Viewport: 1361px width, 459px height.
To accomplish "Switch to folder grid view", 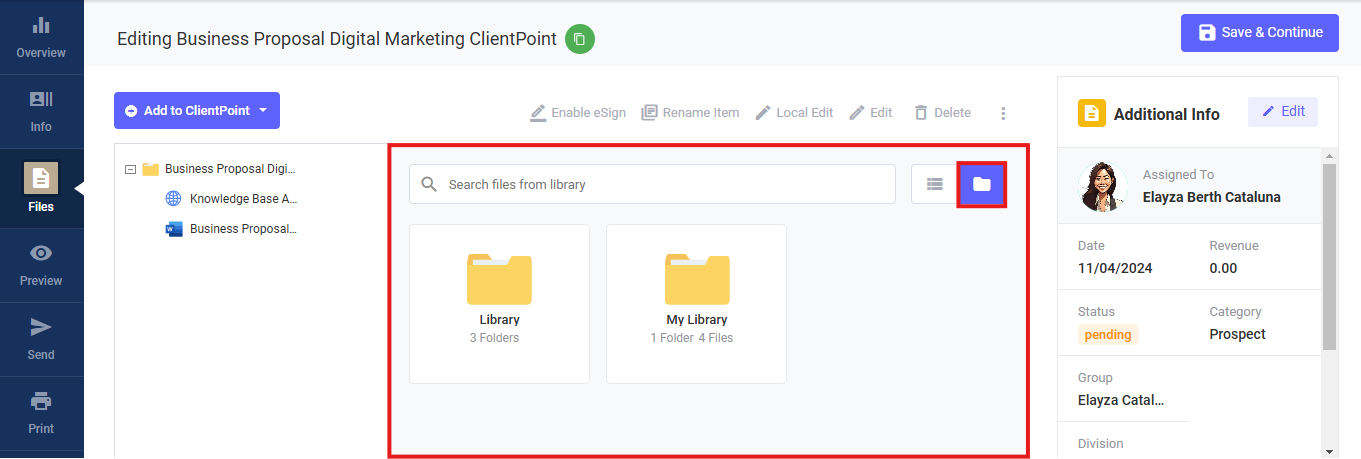I will point(982,184).
